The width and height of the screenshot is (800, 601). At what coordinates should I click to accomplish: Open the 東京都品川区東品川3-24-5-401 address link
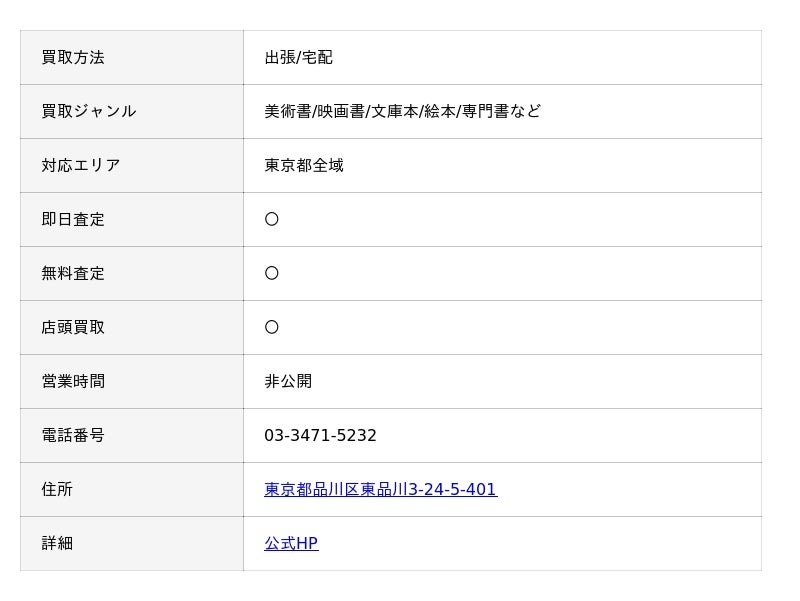(380, 489)
